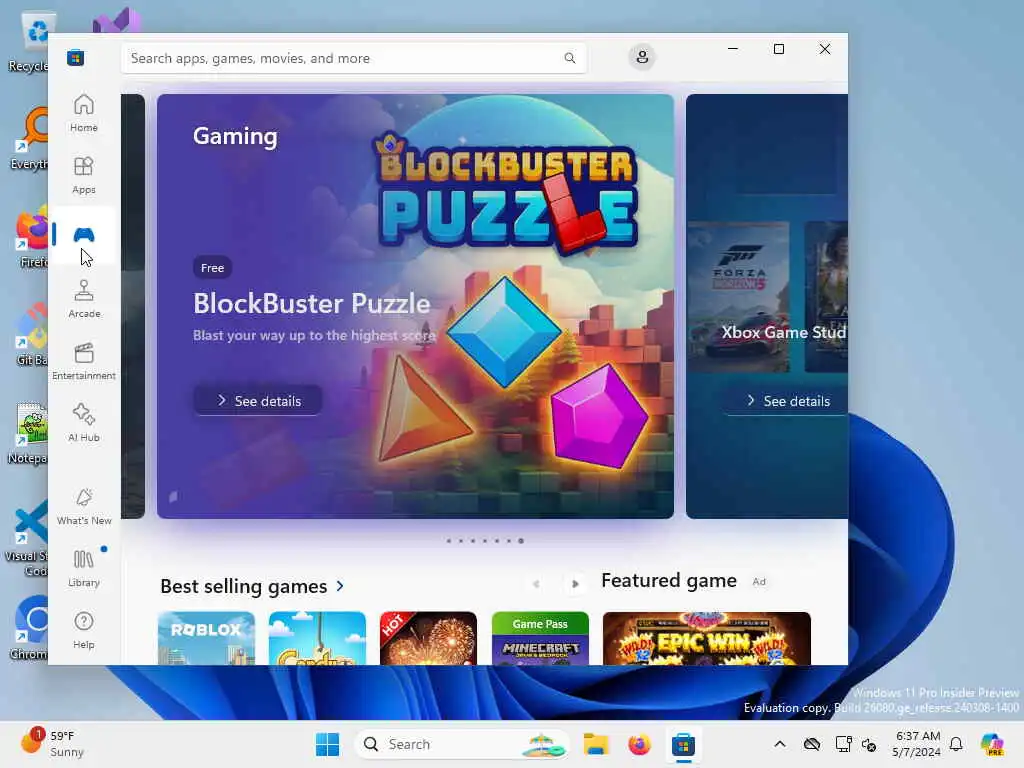Image resolution: width=1024 pixels, height=768 pixels.
Task: Open the Windows Start menu
Action: 327,744
